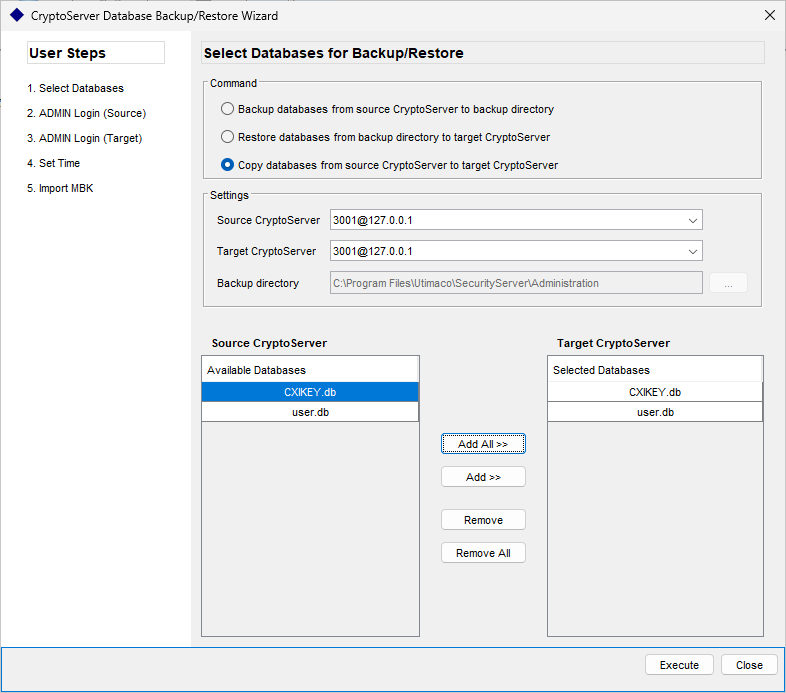Click the Close button at bottom
The height and width of the screenshot is (693, 786).
(749, 665)
